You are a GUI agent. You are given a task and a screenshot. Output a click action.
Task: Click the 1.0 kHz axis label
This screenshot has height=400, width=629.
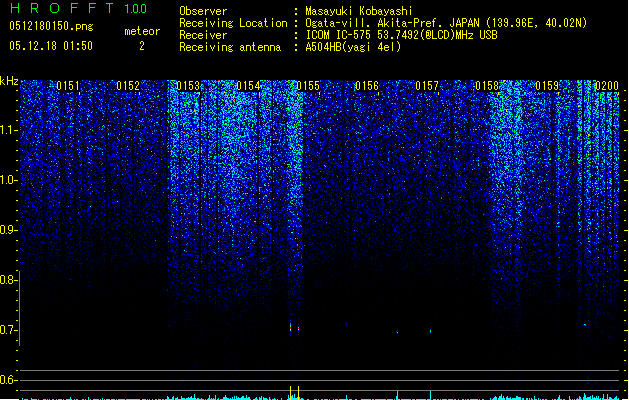[8, 180]
